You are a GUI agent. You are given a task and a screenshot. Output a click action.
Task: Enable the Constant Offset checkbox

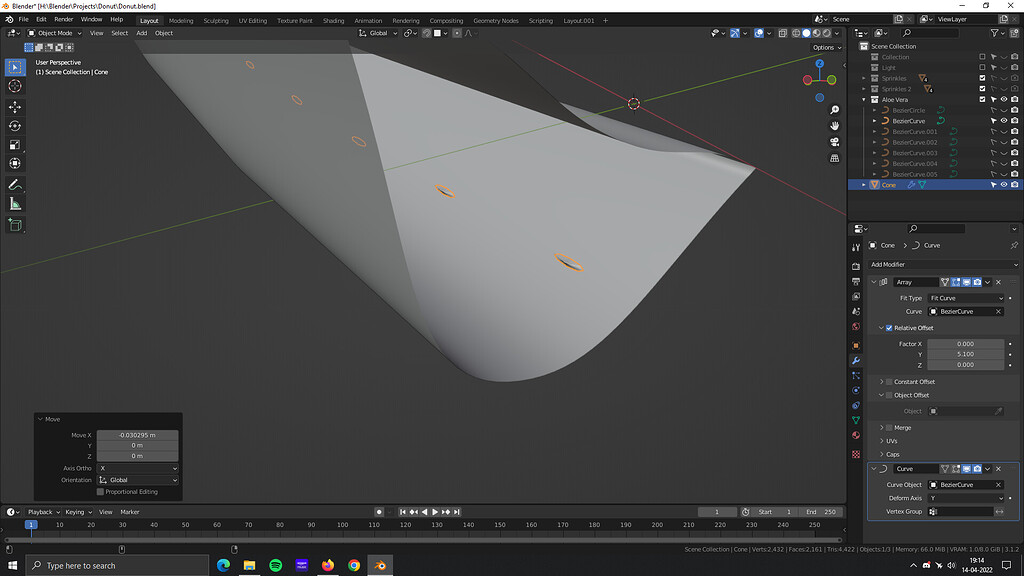click(x=889, y=381)
